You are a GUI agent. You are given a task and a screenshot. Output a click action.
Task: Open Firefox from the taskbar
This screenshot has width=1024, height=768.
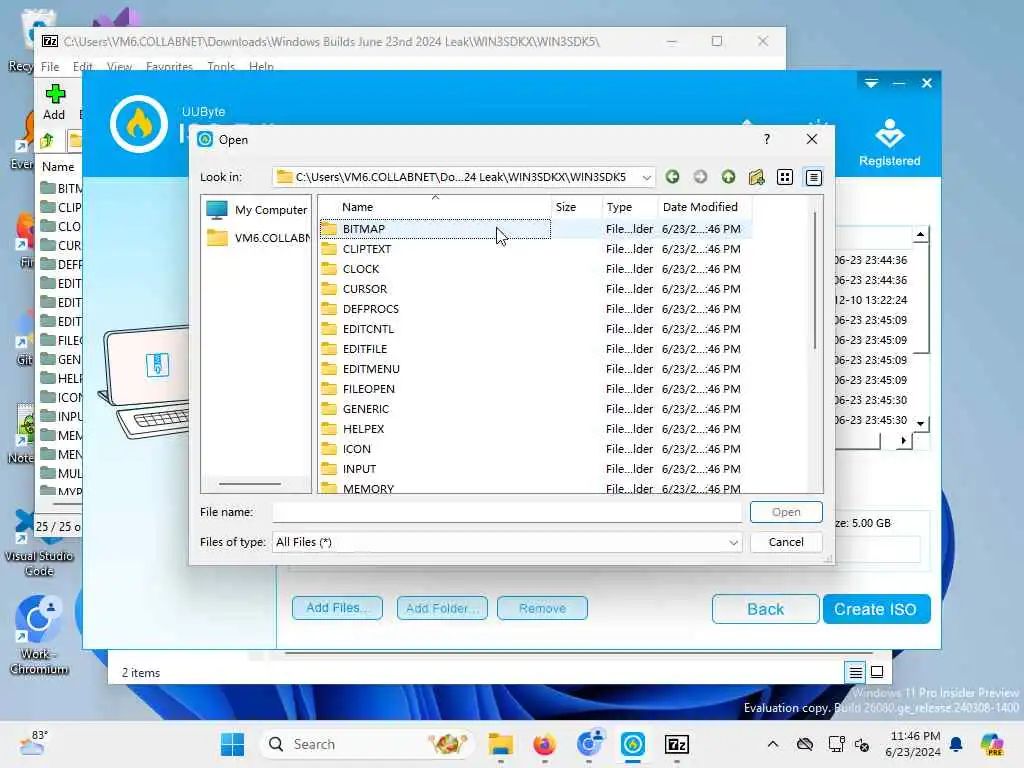pos(544,744)
